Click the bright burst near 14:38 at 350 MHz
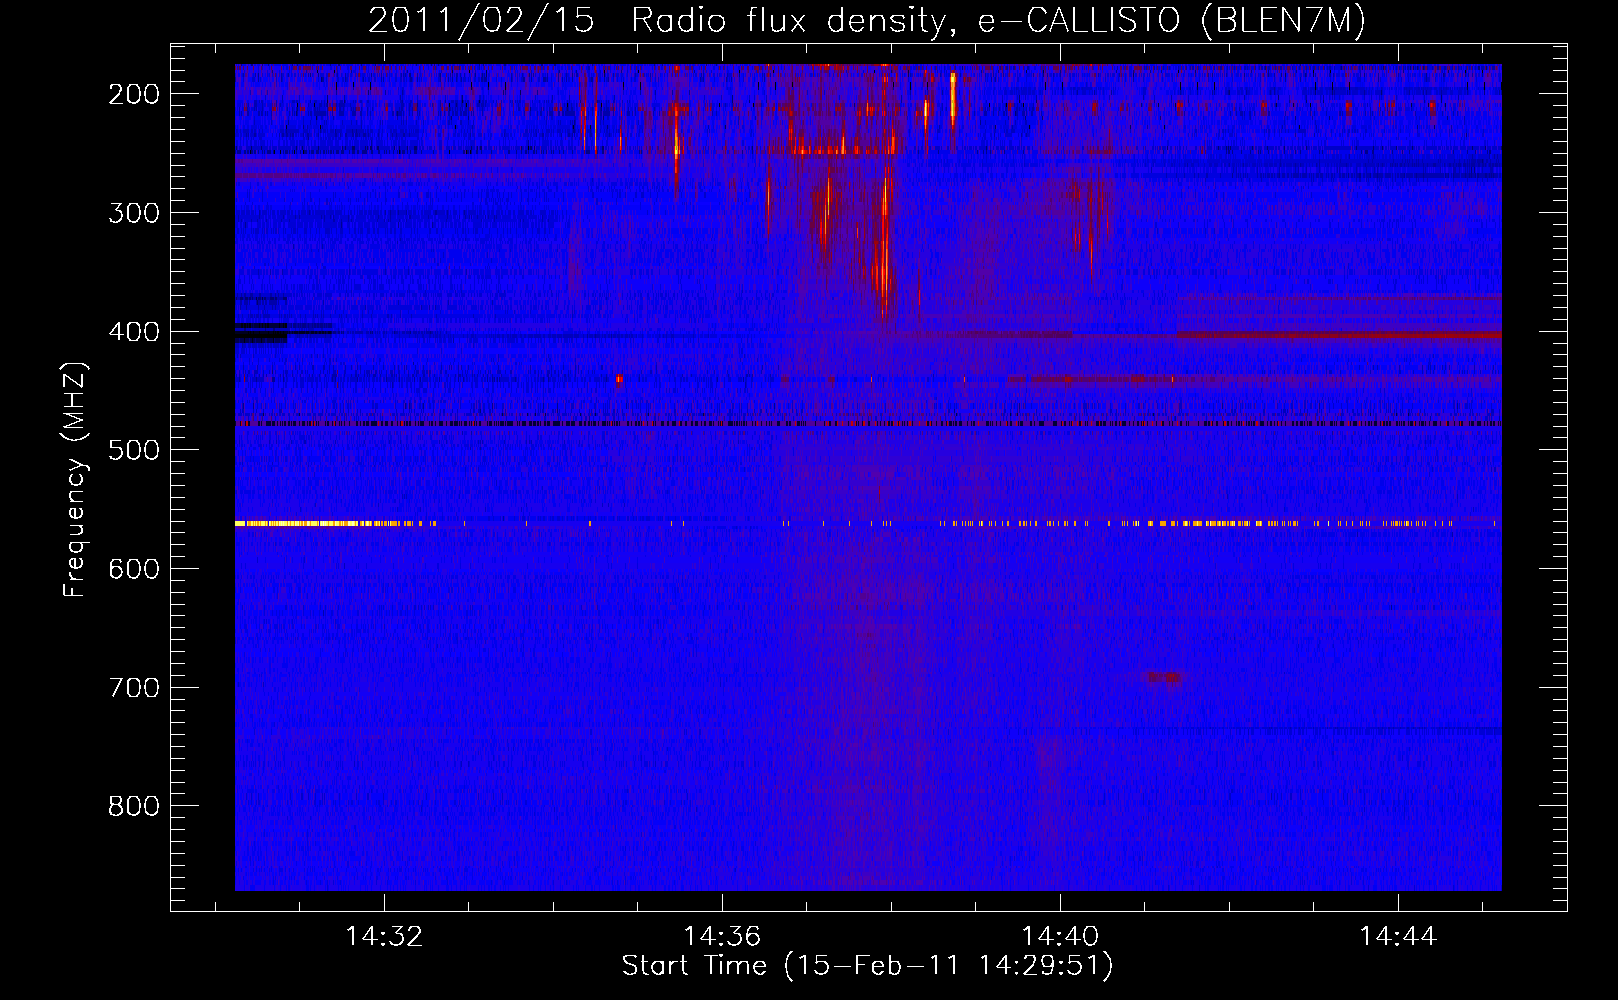Viewport: 1618px width, 1000px height. 882,250
